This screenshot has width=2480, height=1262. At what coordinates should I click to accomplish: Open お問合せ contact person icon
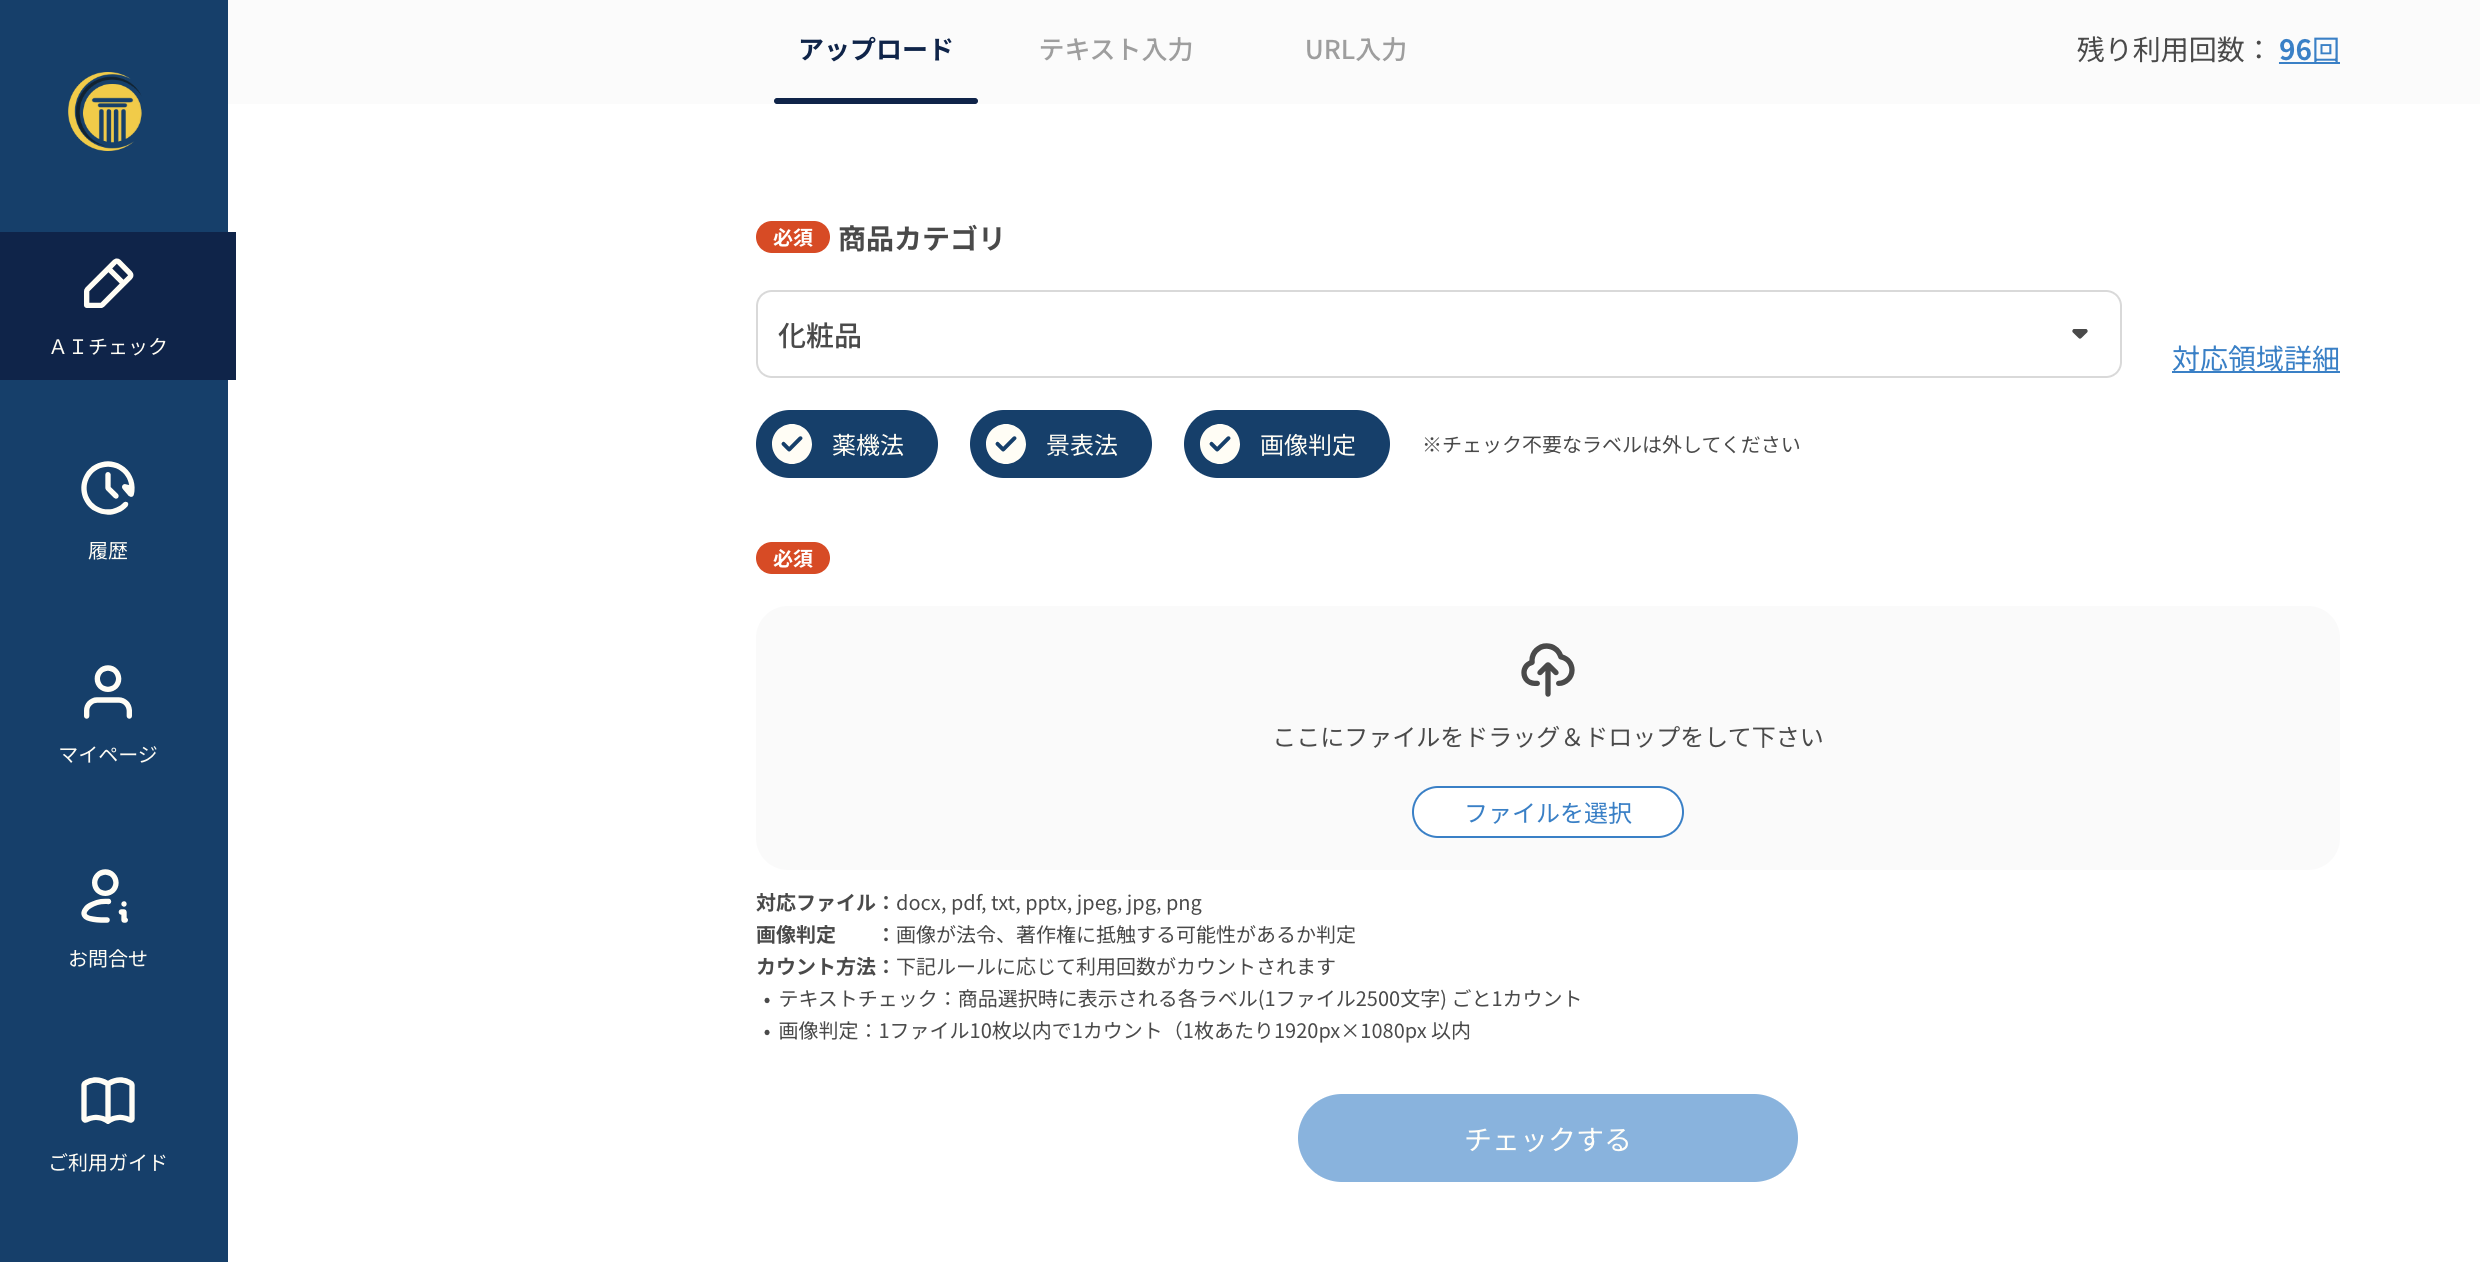click(x=105, y=896)
